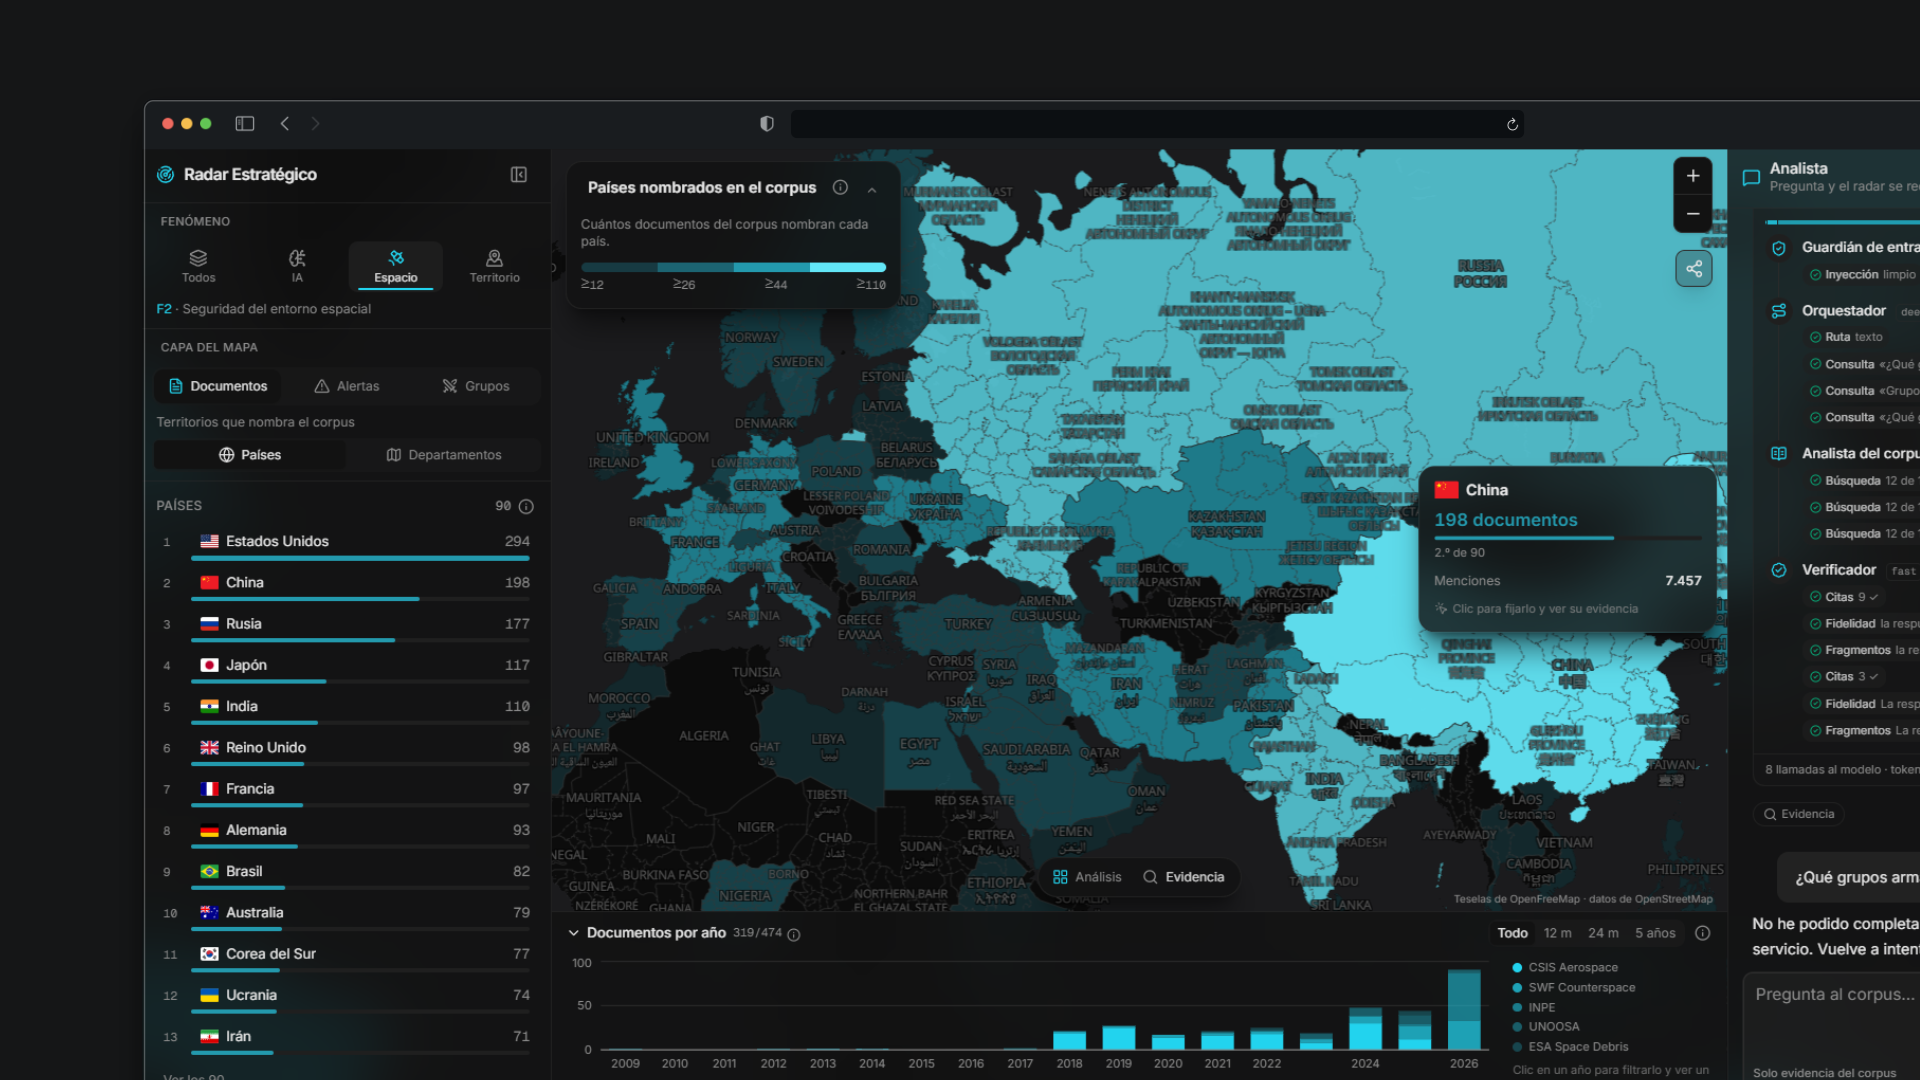Viewport: 1920px width, 1080px height.
Task: Click the Pregunta al corpus input field
Action: [1833, 995]
